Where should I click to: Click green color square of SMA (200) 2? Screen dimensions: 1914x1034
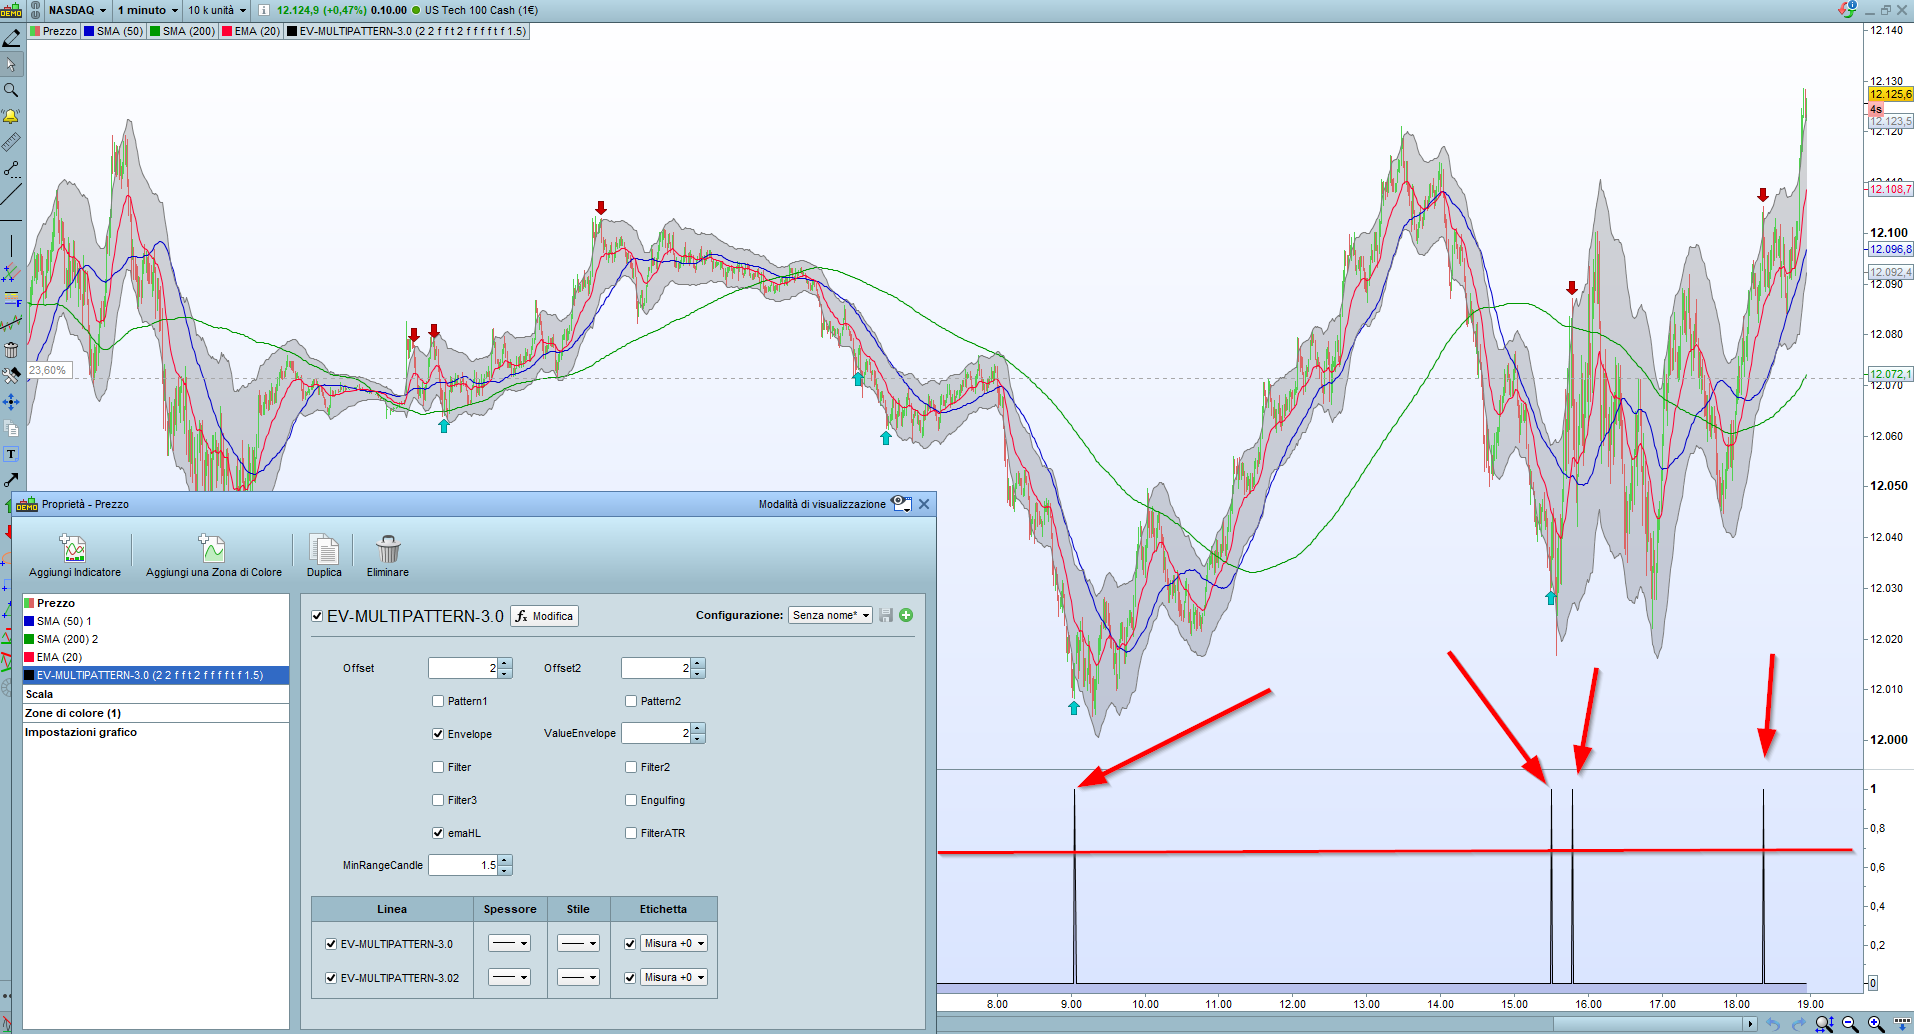point(29,639)
